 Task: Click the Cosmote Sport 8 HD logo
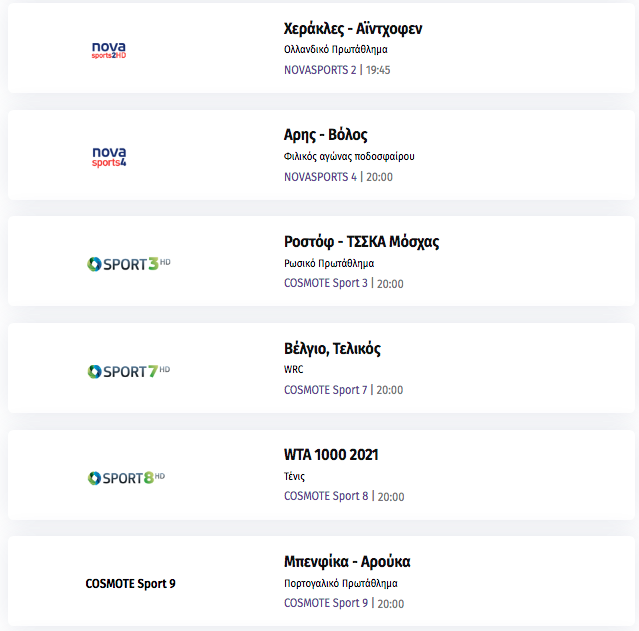click(126, 478)
